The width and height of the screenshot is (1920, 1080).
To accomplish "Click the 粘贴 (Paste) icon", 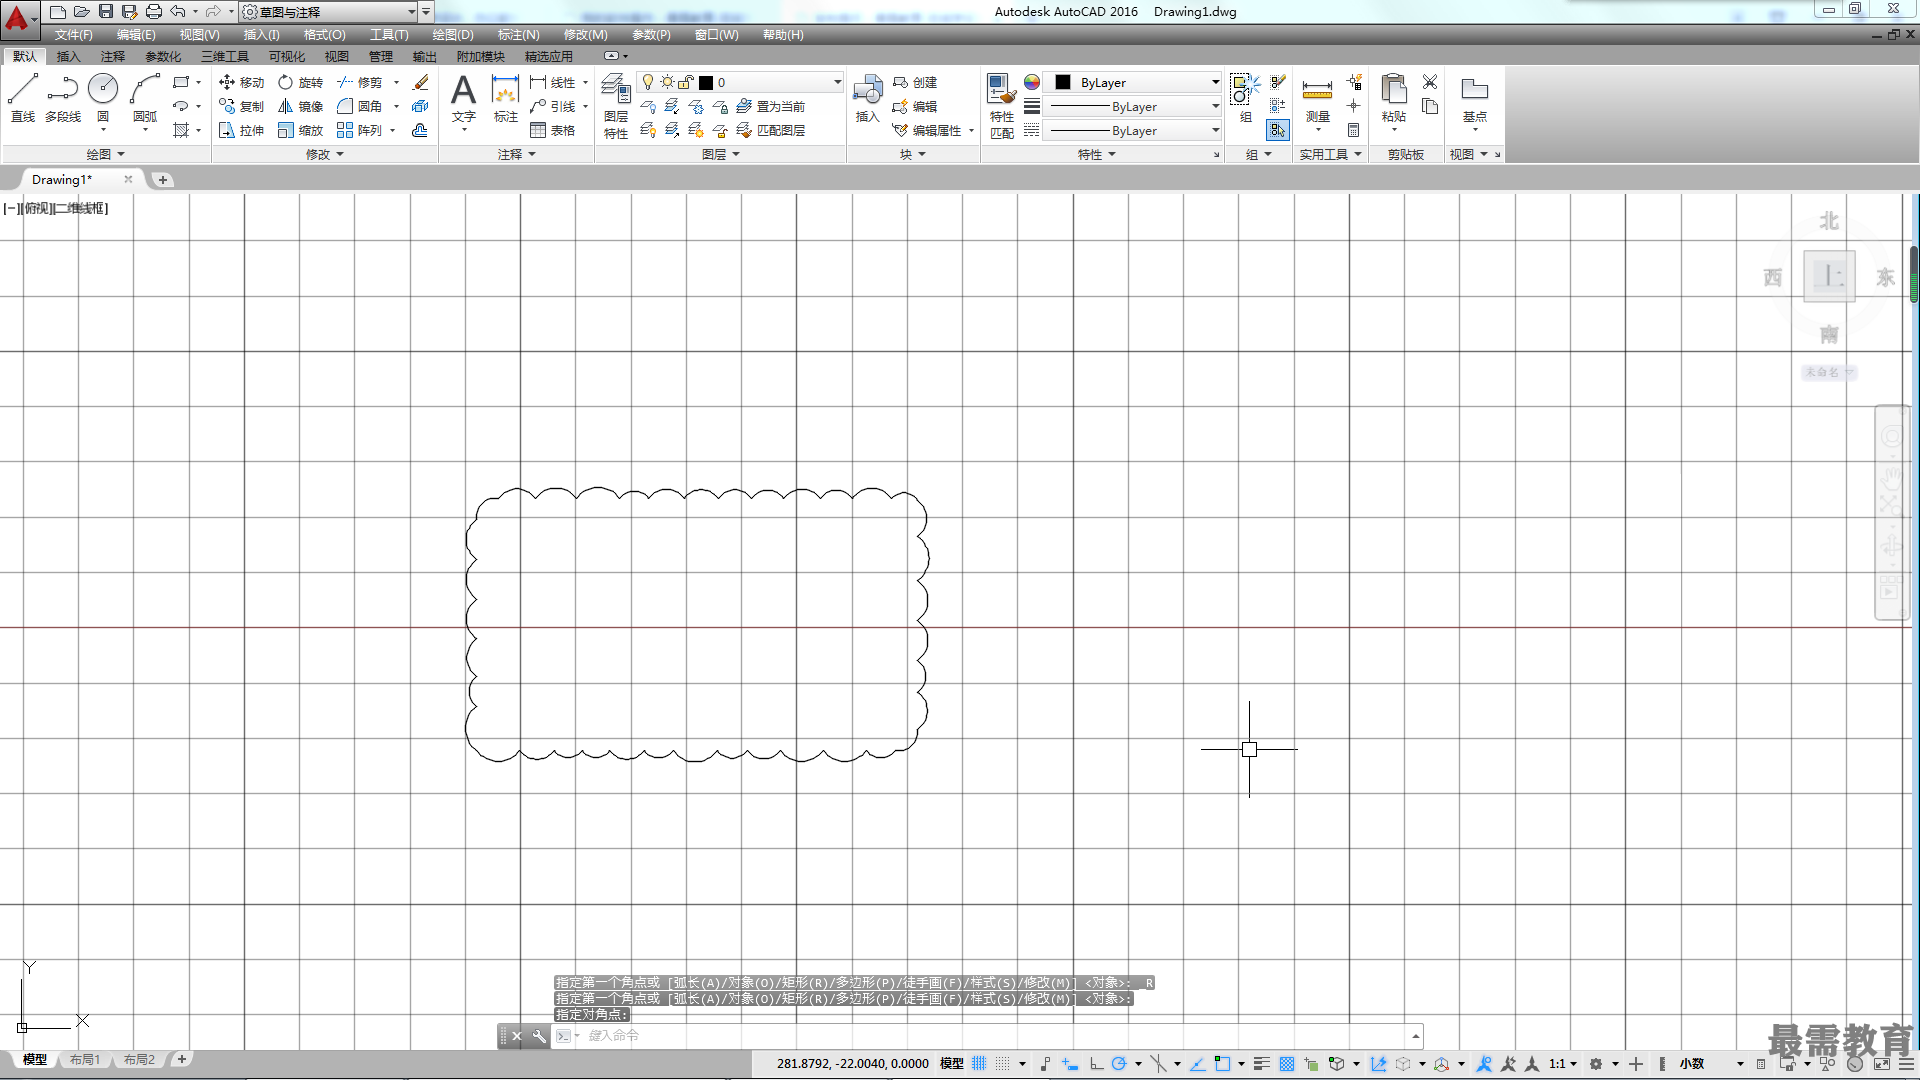I will (x=1394, y=98).
